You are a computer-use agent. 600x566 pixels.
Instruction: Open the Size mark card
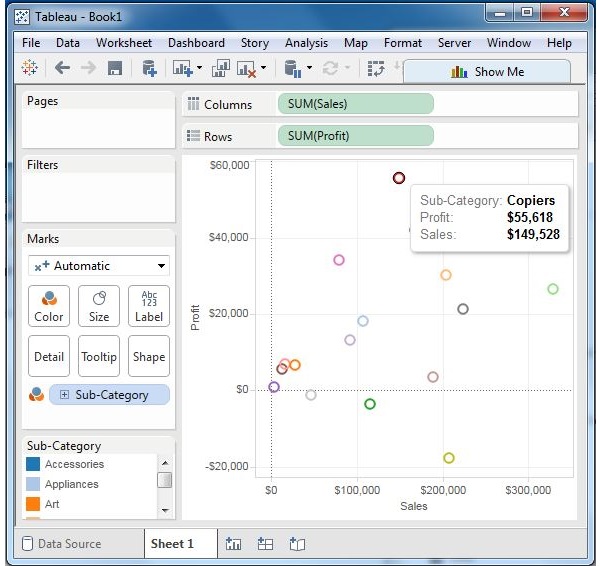99,306
